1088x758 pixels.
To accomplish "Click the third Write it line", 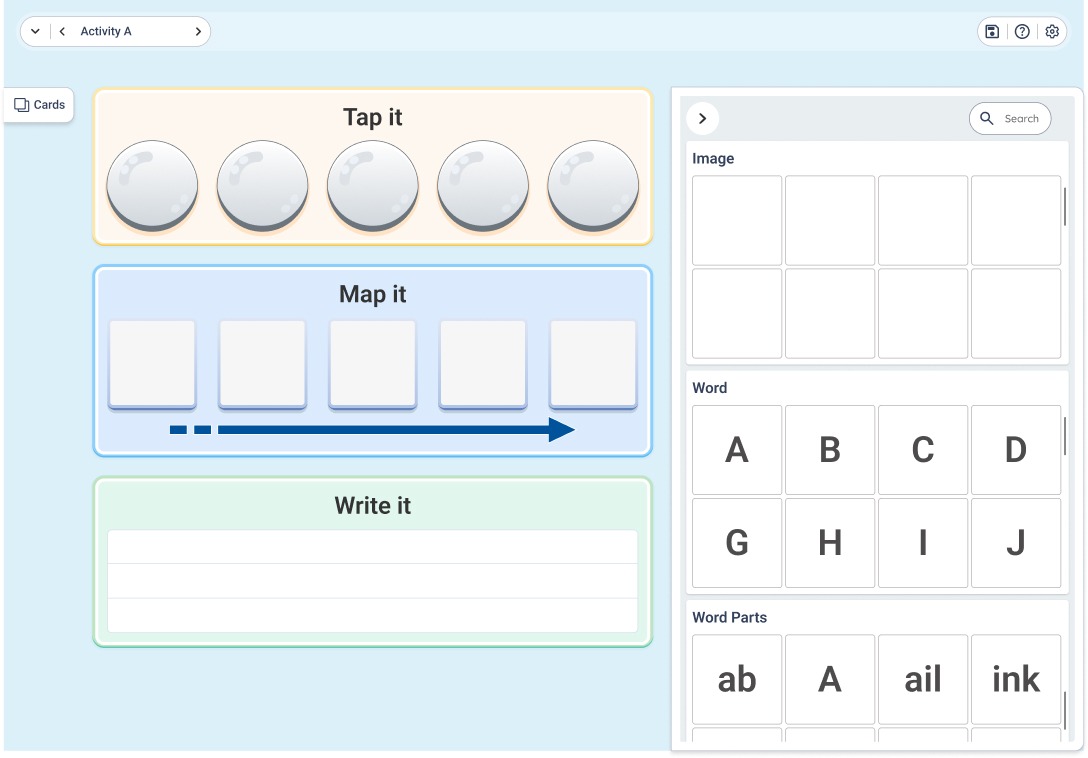I will click(x=373, y=615).
